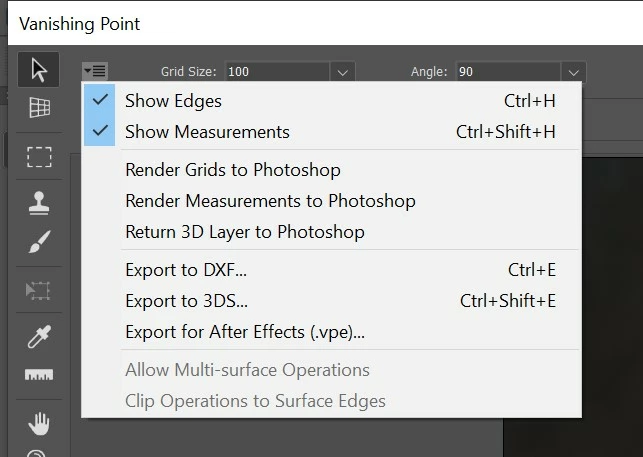The image size is (643, 457).
Task: Choose the Marquee selection tool
Action: click(39, 157)
